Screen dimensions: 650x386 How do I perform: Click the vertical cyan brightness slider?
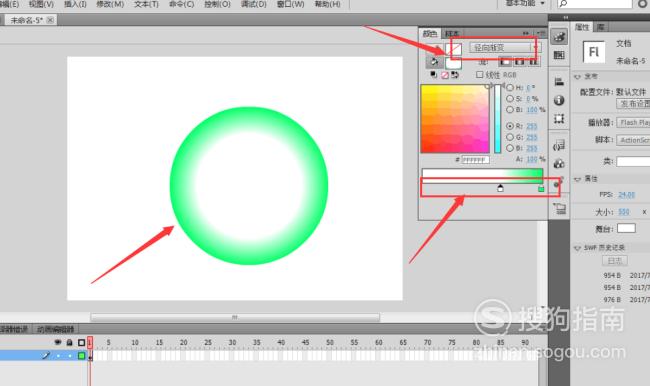(x=497, y=119)
